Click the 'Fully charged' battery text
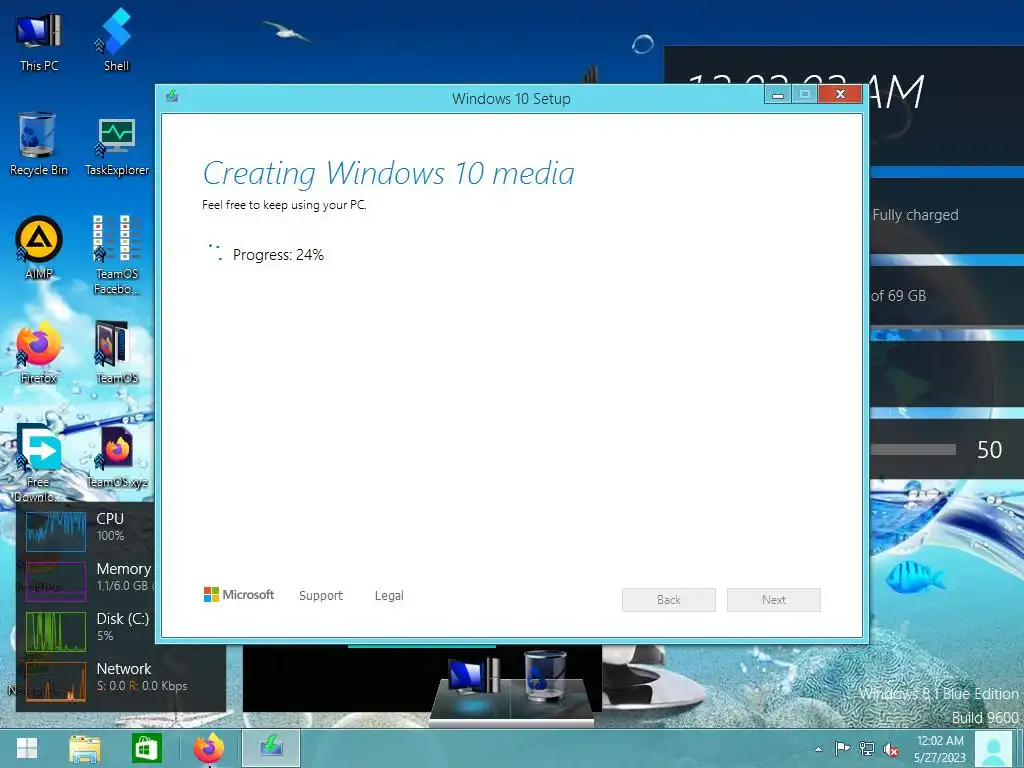This screenshot has width=1024, height=768. (x=916, y=215)
